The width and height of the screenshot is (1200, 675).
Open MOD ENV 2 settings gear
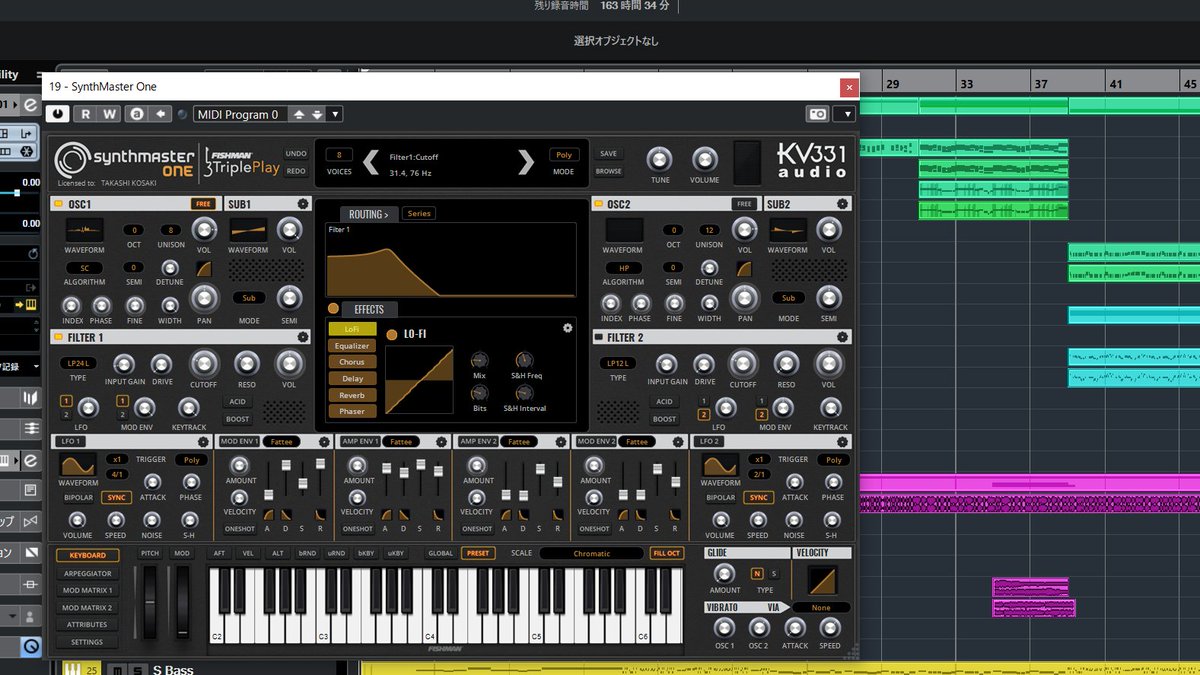[678, 441]
